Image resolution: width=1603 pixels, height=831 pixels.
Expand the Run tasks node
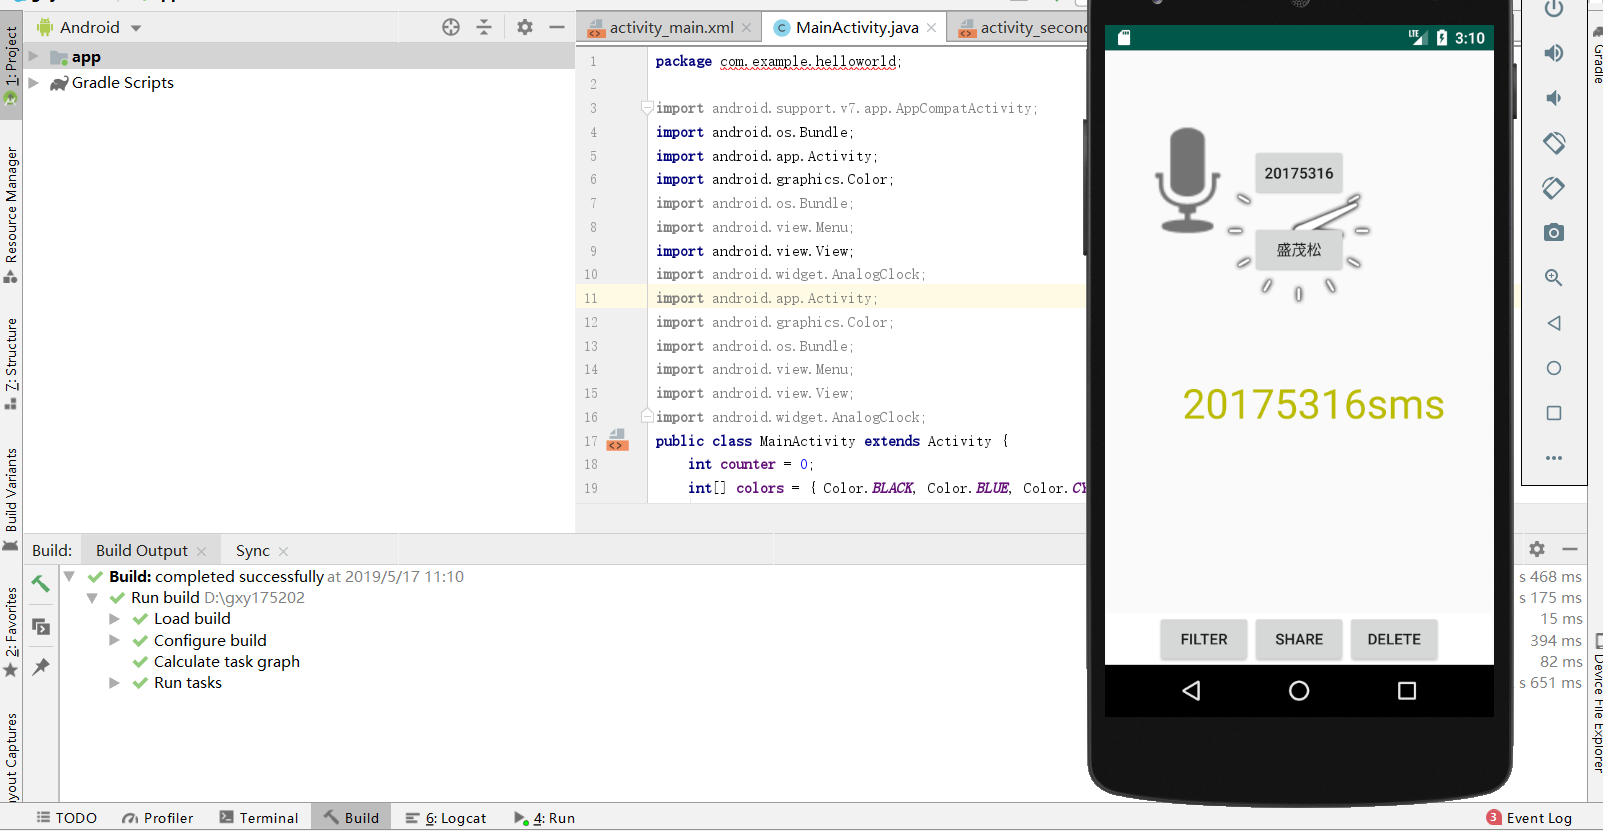pyautogui.click(x=114, y=683)
